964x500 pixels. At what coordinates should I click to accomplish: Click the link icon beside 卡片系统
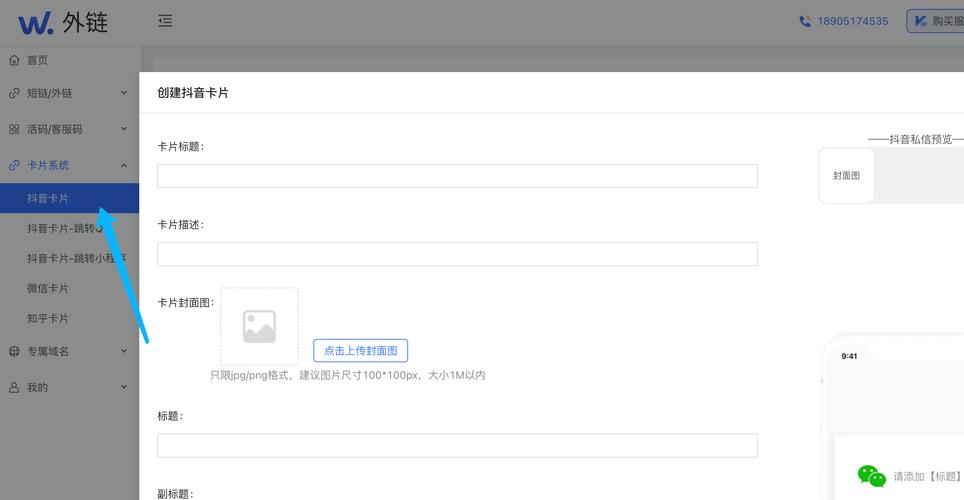tap(14, 165)
